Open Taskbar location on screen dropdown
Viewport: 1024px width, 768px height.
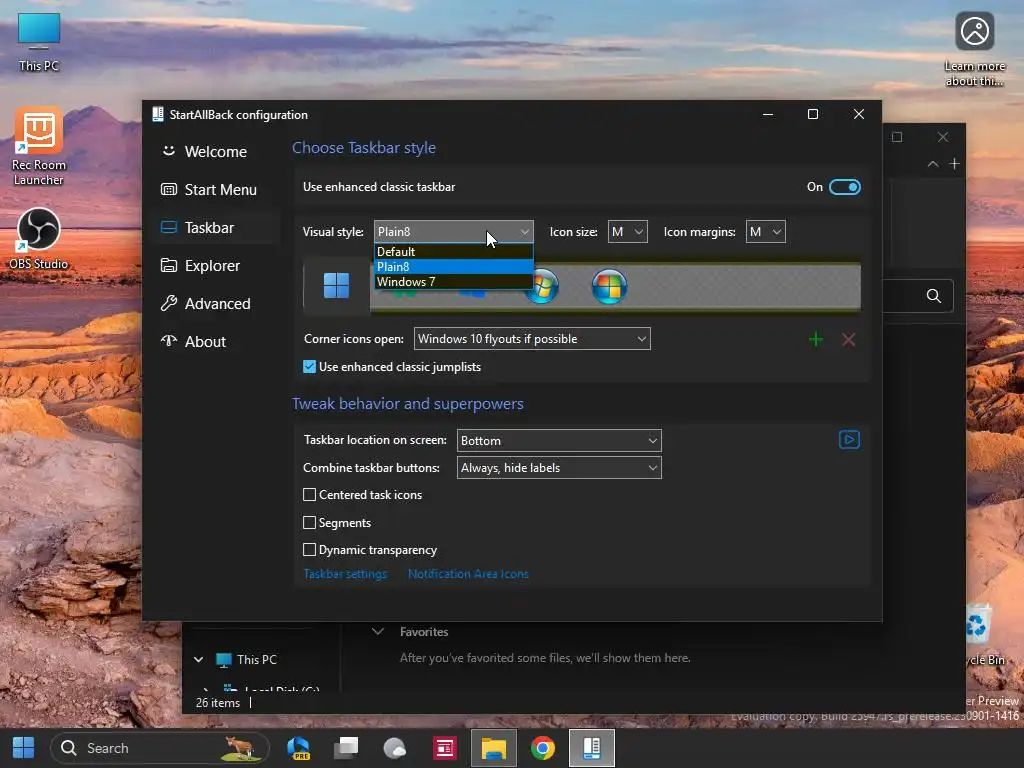pos(559,441)
